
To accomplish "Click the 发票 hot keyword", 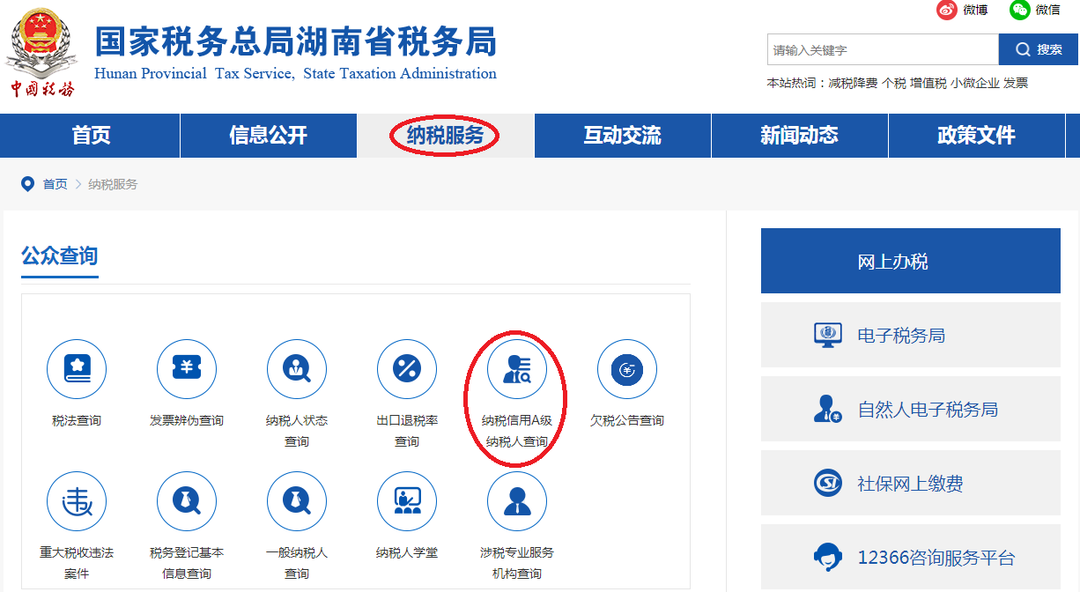I will [x=1015, y=83].
